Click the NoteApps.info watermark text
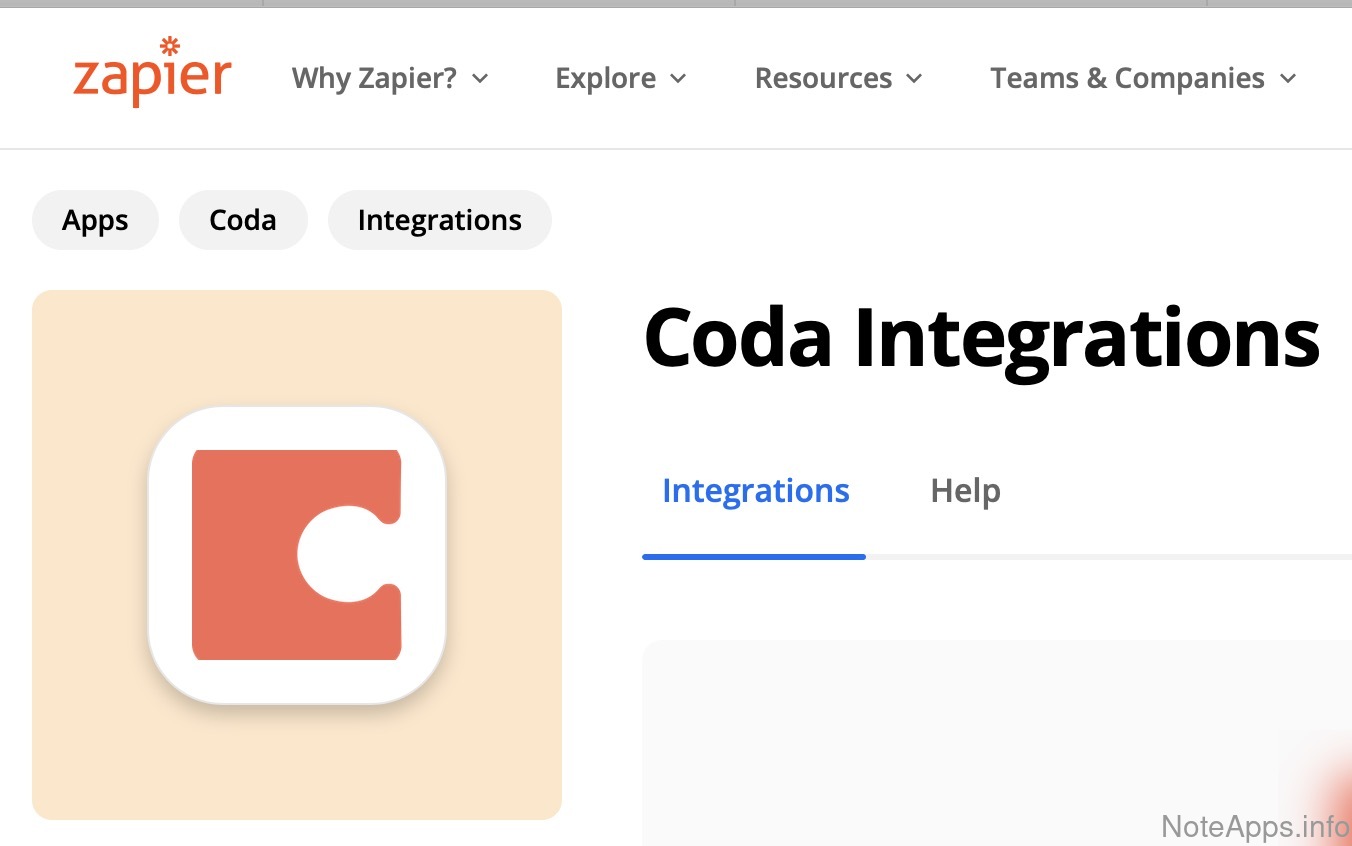This screenshot has height=846, width=1352. (1255, 826)
